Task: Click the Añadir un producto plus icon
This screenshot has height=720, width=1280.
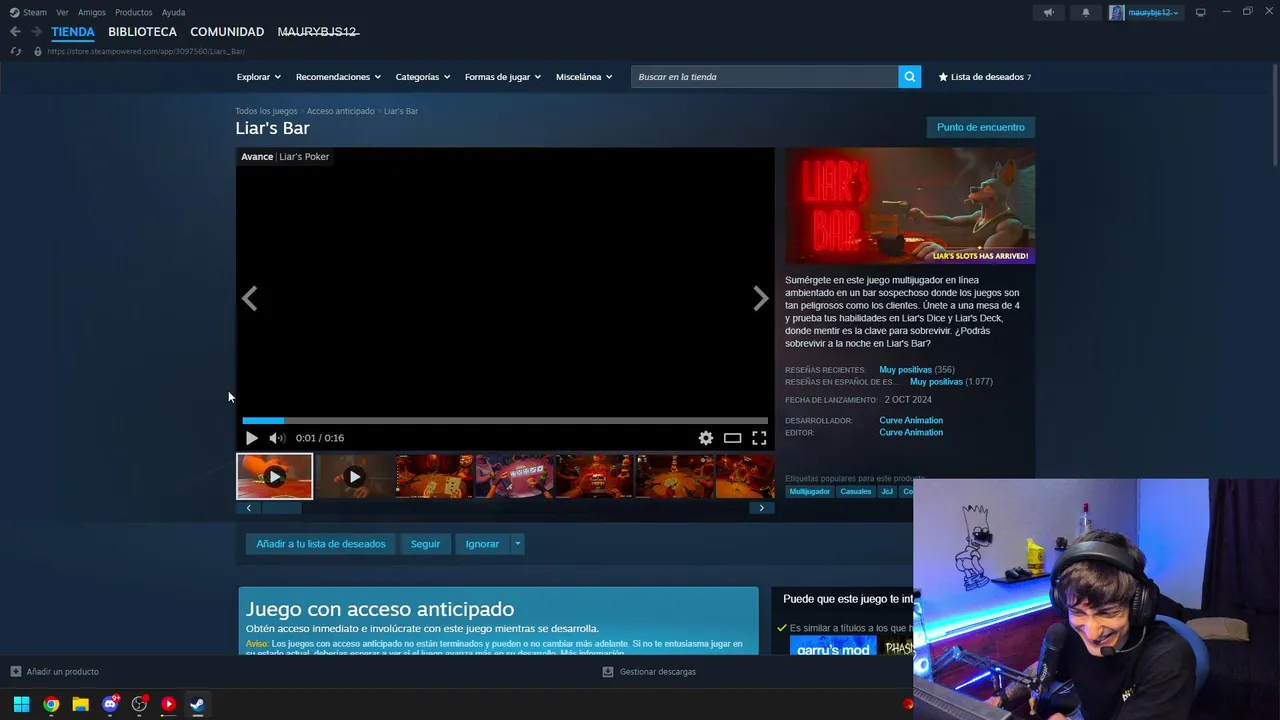Action: pyautogui.click(x=15, y=672)
